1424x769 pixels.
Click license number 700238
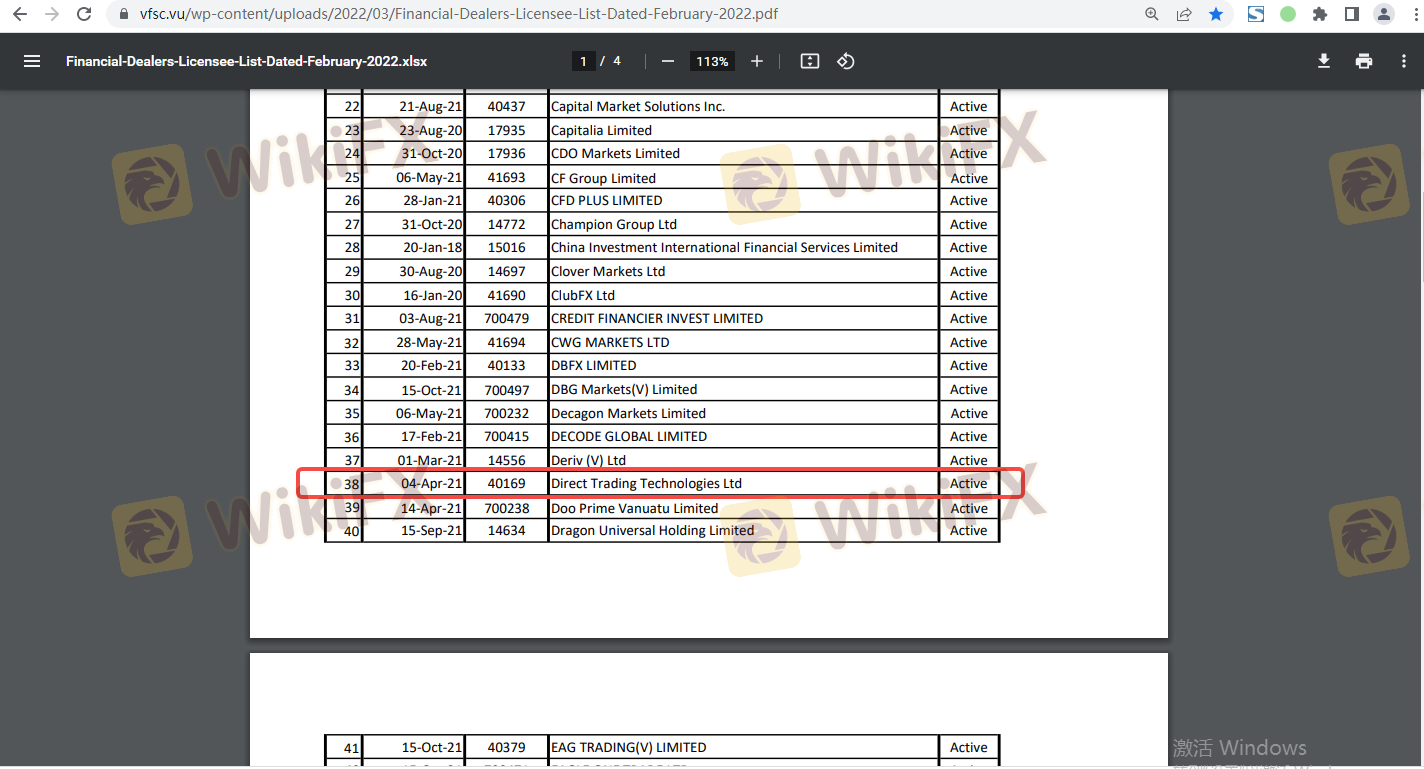point(506,509)
